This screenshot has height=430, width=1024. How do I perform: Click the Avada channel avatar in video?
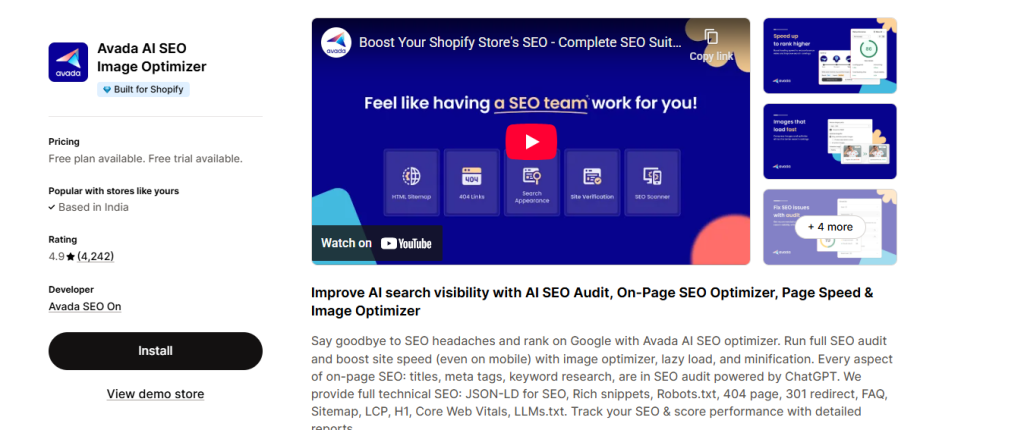coord(335,43)
